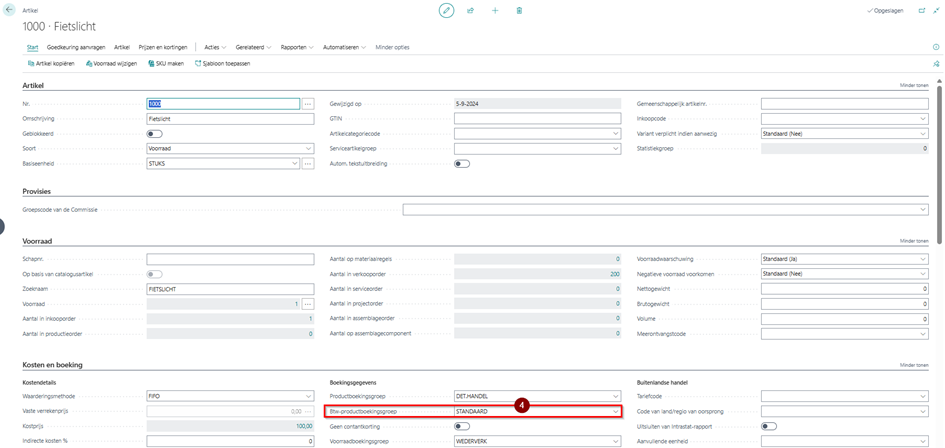Screen dimensions: 945x448
Task: Click Minder tonen in Voorraad section
Action: [x=914, y=241]
